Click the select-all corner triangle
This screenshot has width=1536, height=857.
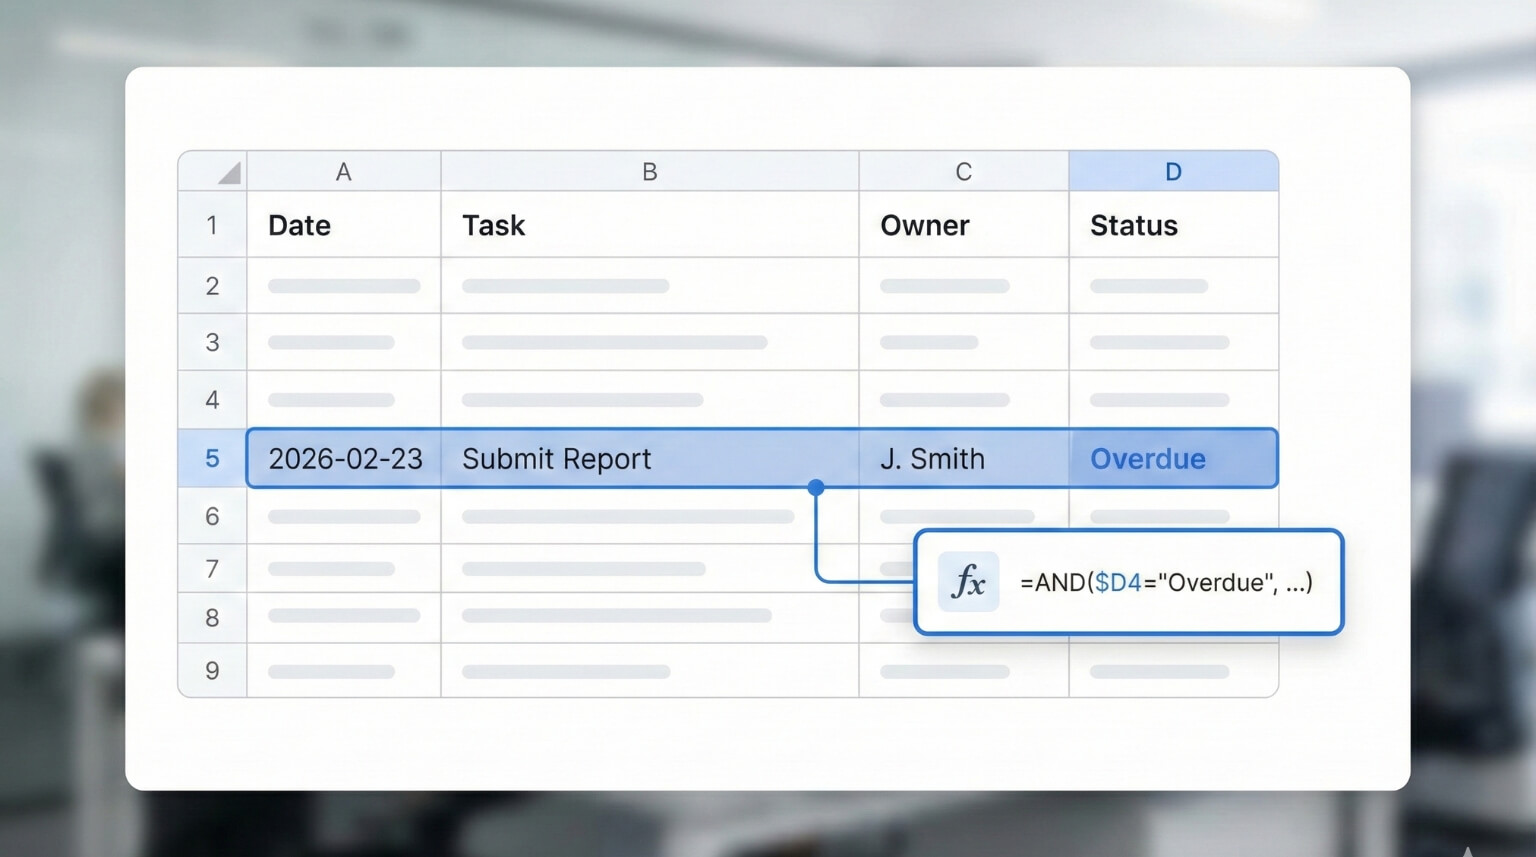click(228, 173)
